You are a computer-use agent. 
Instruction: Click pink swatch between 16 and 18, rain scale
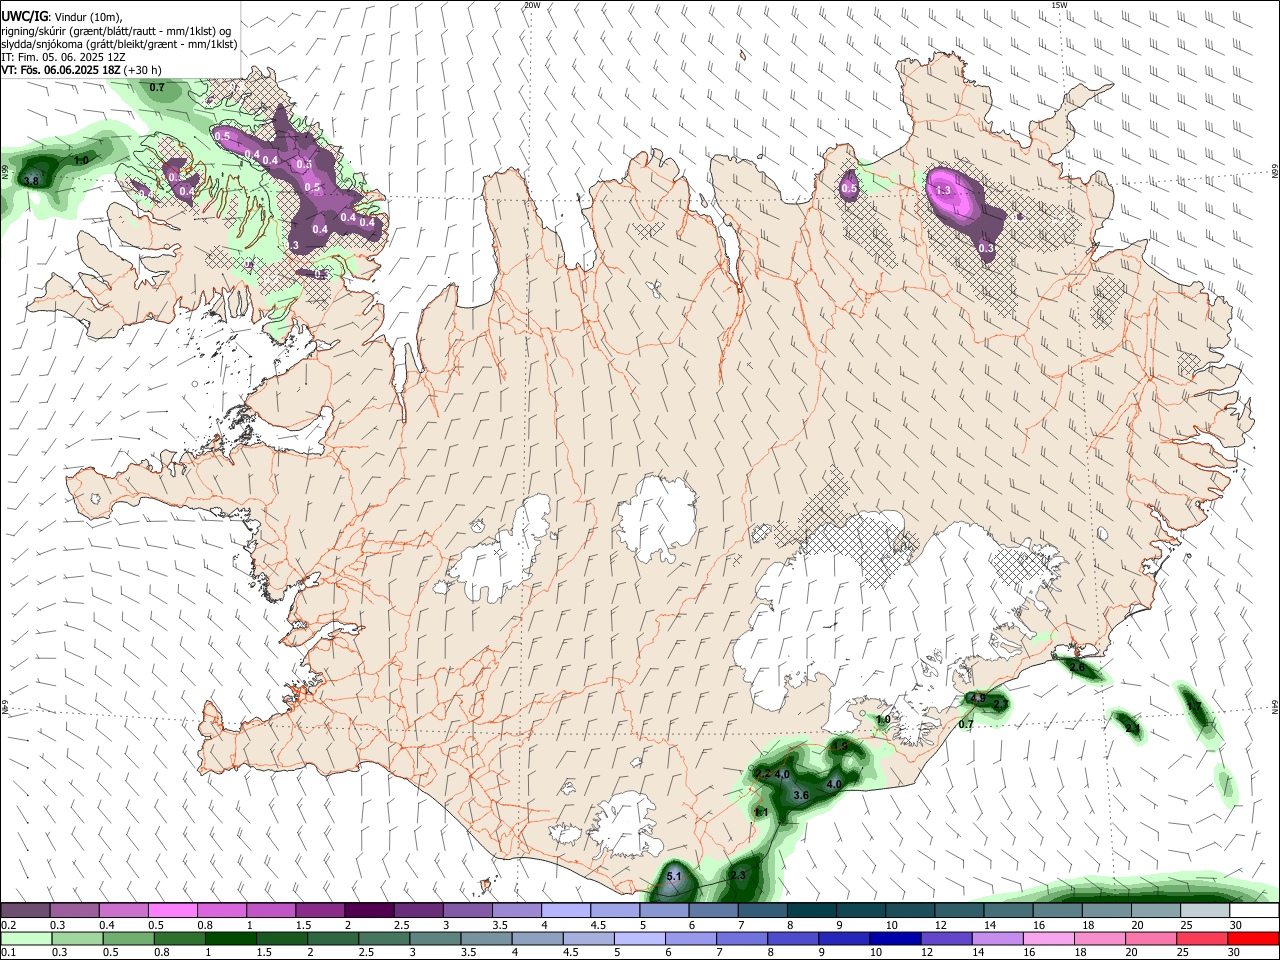[x=1048, y=939]
